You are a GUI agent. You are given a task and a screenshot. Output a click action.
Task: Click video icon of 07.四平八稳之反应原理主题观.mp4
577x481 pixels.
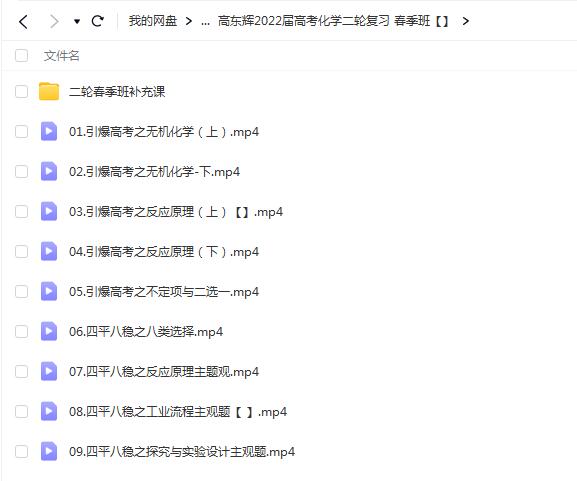pyautogui.click(x=49, y=371)
